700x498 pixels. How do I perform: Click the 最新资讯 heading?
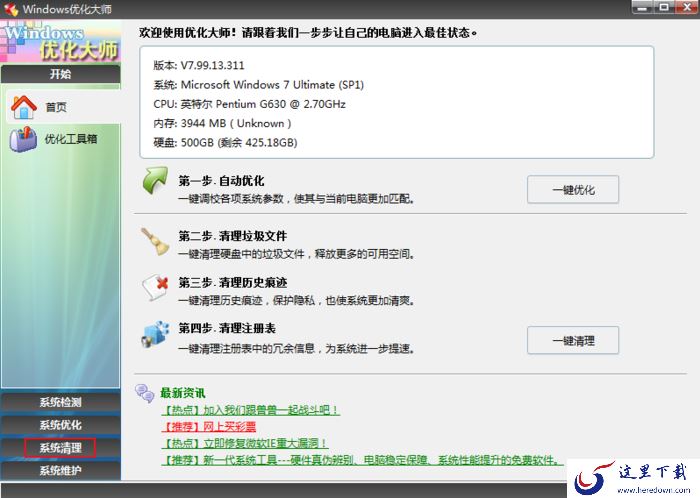pyautogui.click(x=183, y=393)
